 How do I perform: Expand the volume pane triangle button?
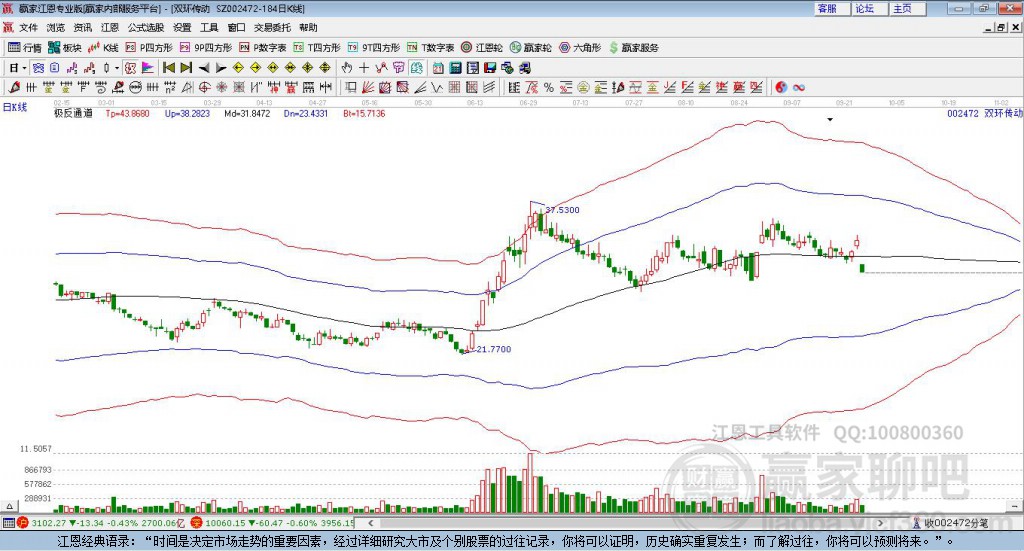(x=9, y=506)
